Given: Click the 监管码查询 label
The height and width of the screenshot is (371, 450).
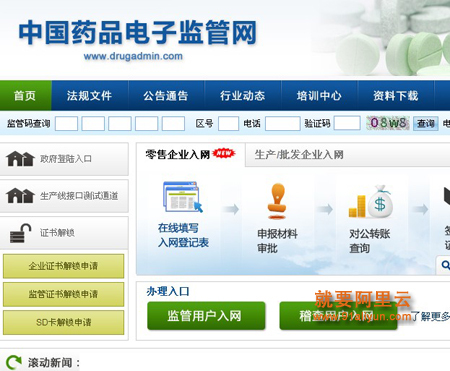Looking at the screenshot, I should (29, 124).
